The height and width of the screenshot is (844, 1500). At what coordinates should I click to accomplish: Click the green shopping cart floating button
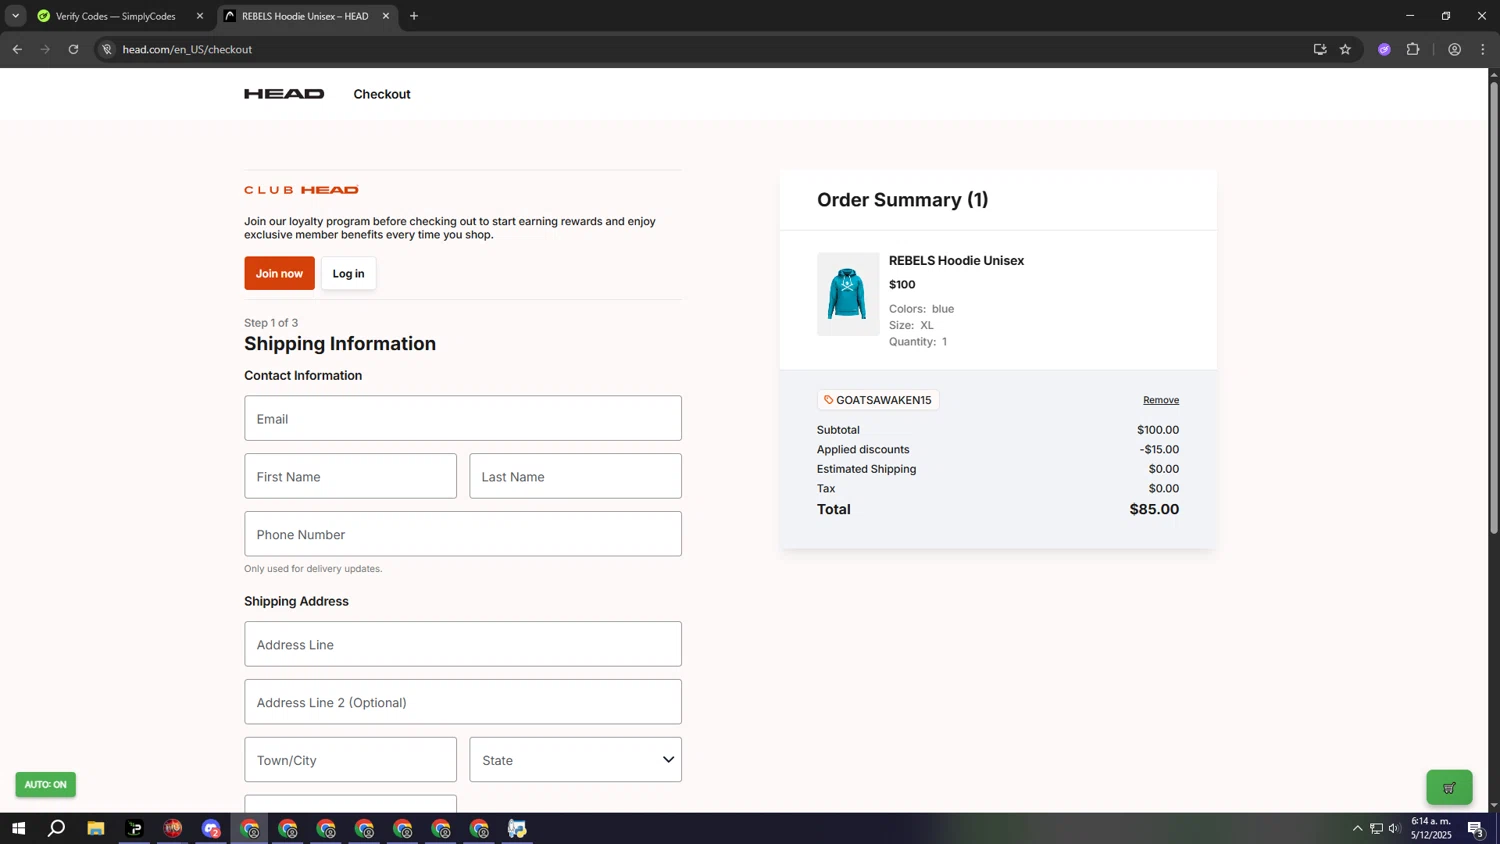[1449, 788]
